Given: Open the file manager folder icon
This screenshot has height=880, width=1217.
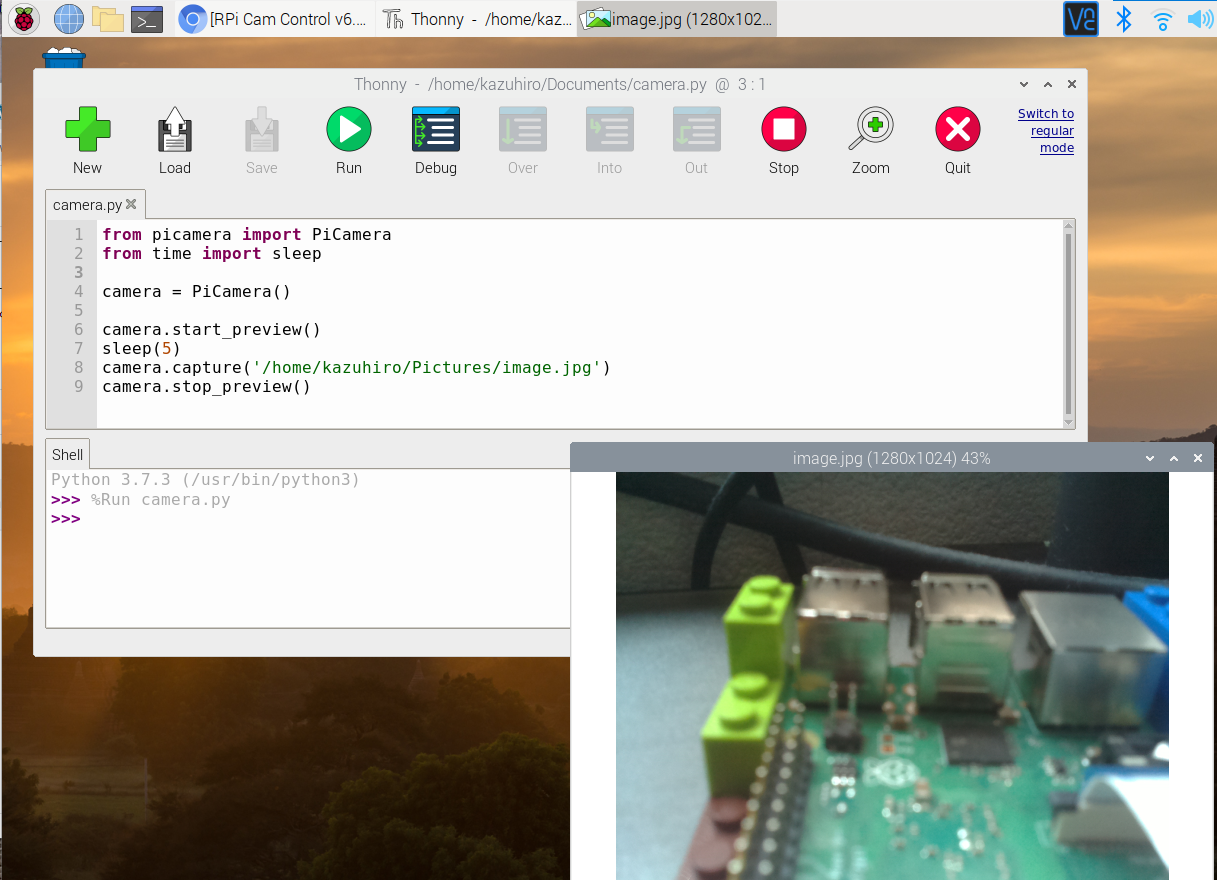Looking at the screenshot, I should [107, 18].
